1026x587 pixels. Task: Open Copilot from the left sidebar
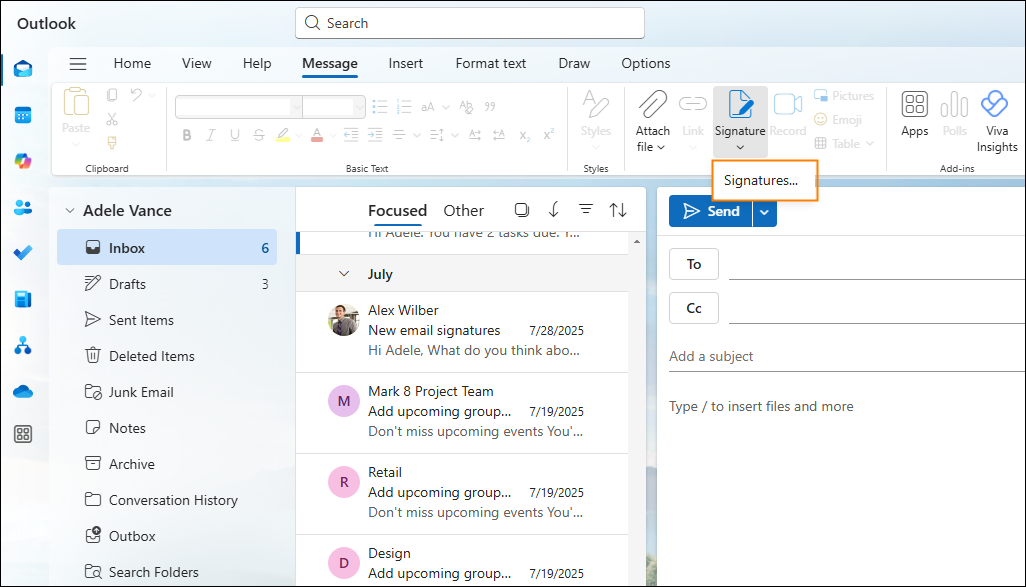pyautogui.click(x=23, y=161)
